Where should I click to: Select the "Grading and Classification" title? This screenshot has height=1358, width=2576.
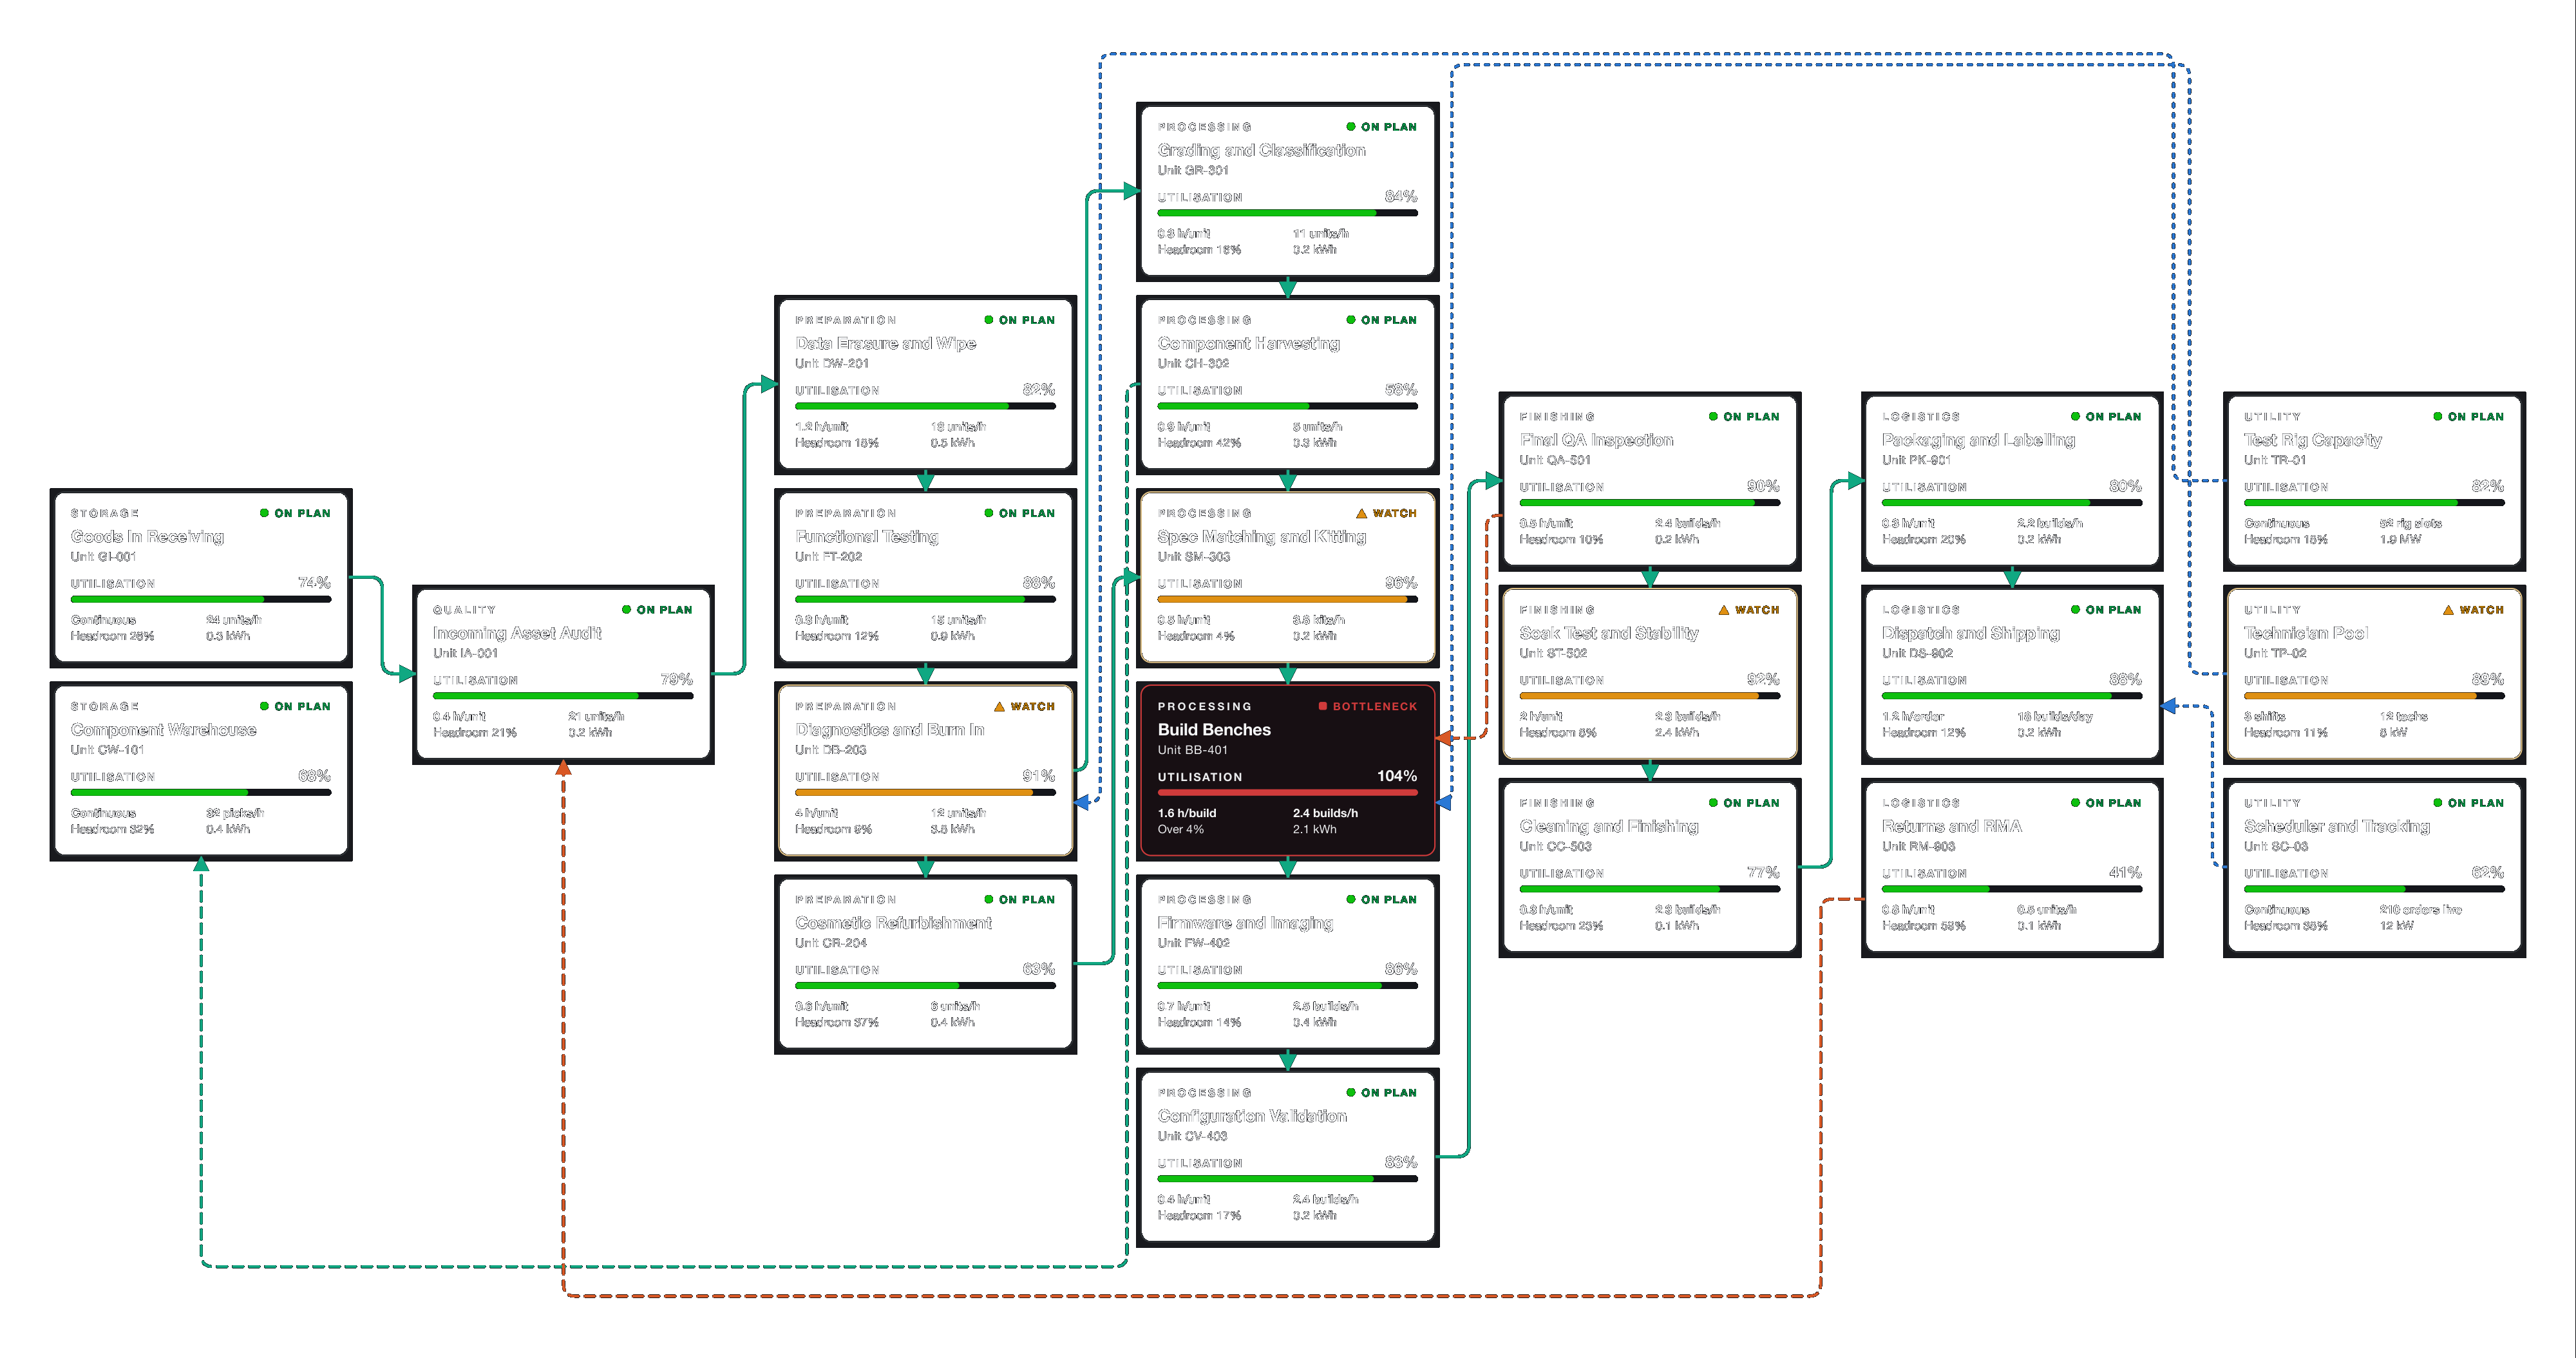(x=1261, y=151)
